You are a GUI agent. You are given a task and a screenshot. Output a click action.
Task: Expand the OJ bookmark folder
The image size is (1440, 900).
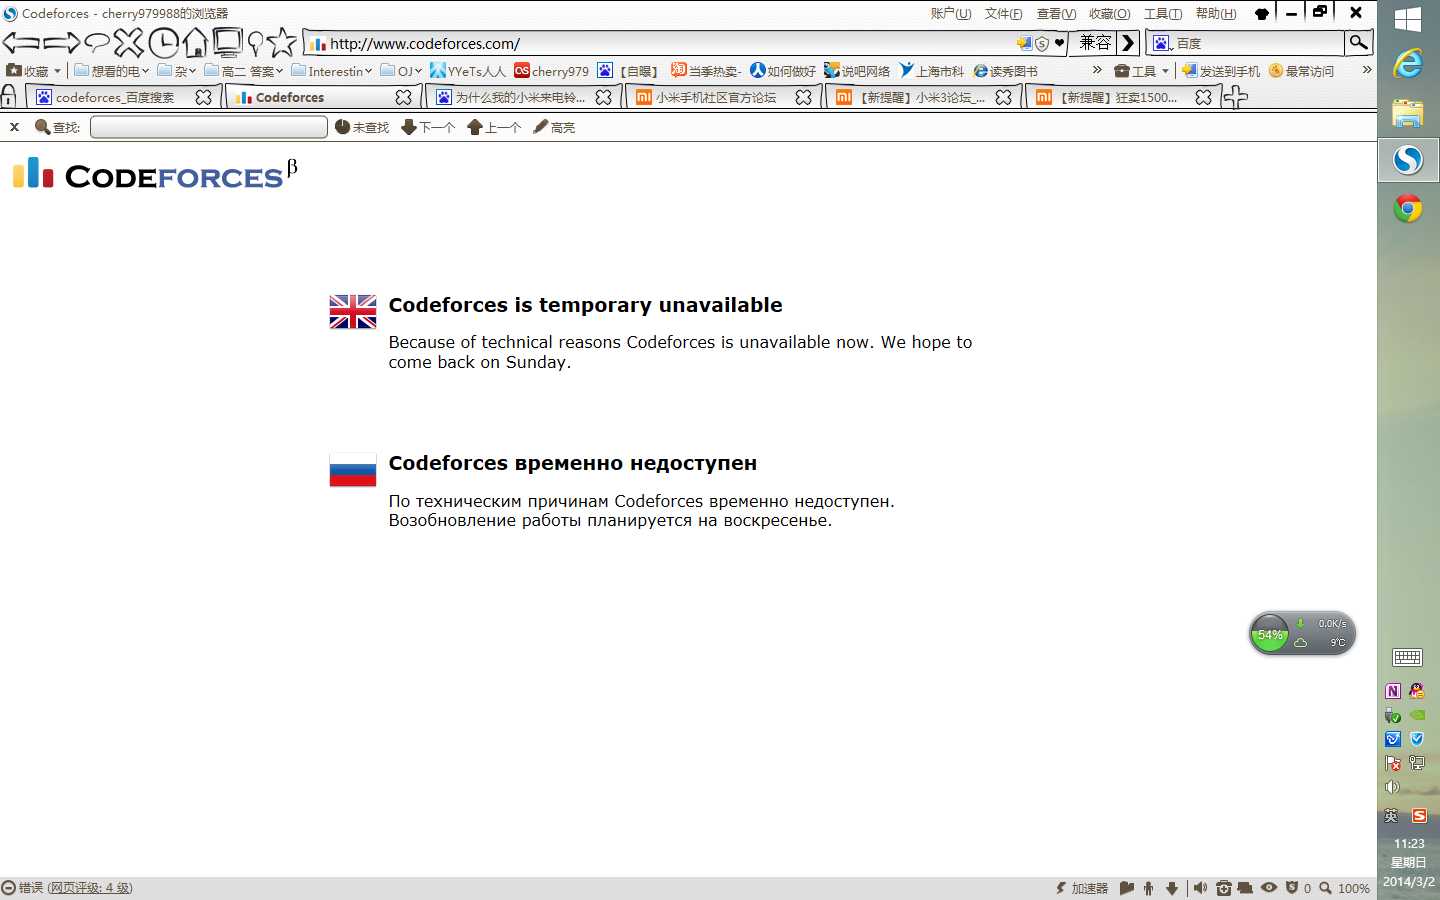coord(401,71)
